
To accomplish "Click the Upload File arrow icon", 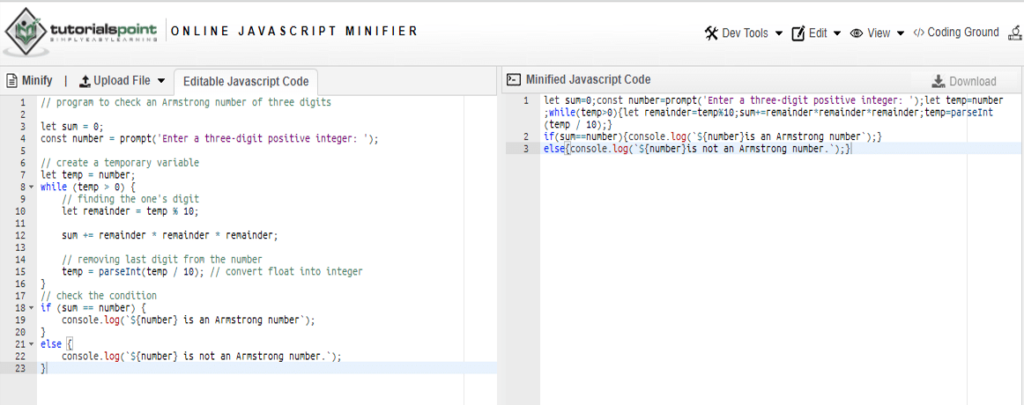I will (x=85, y=80).
